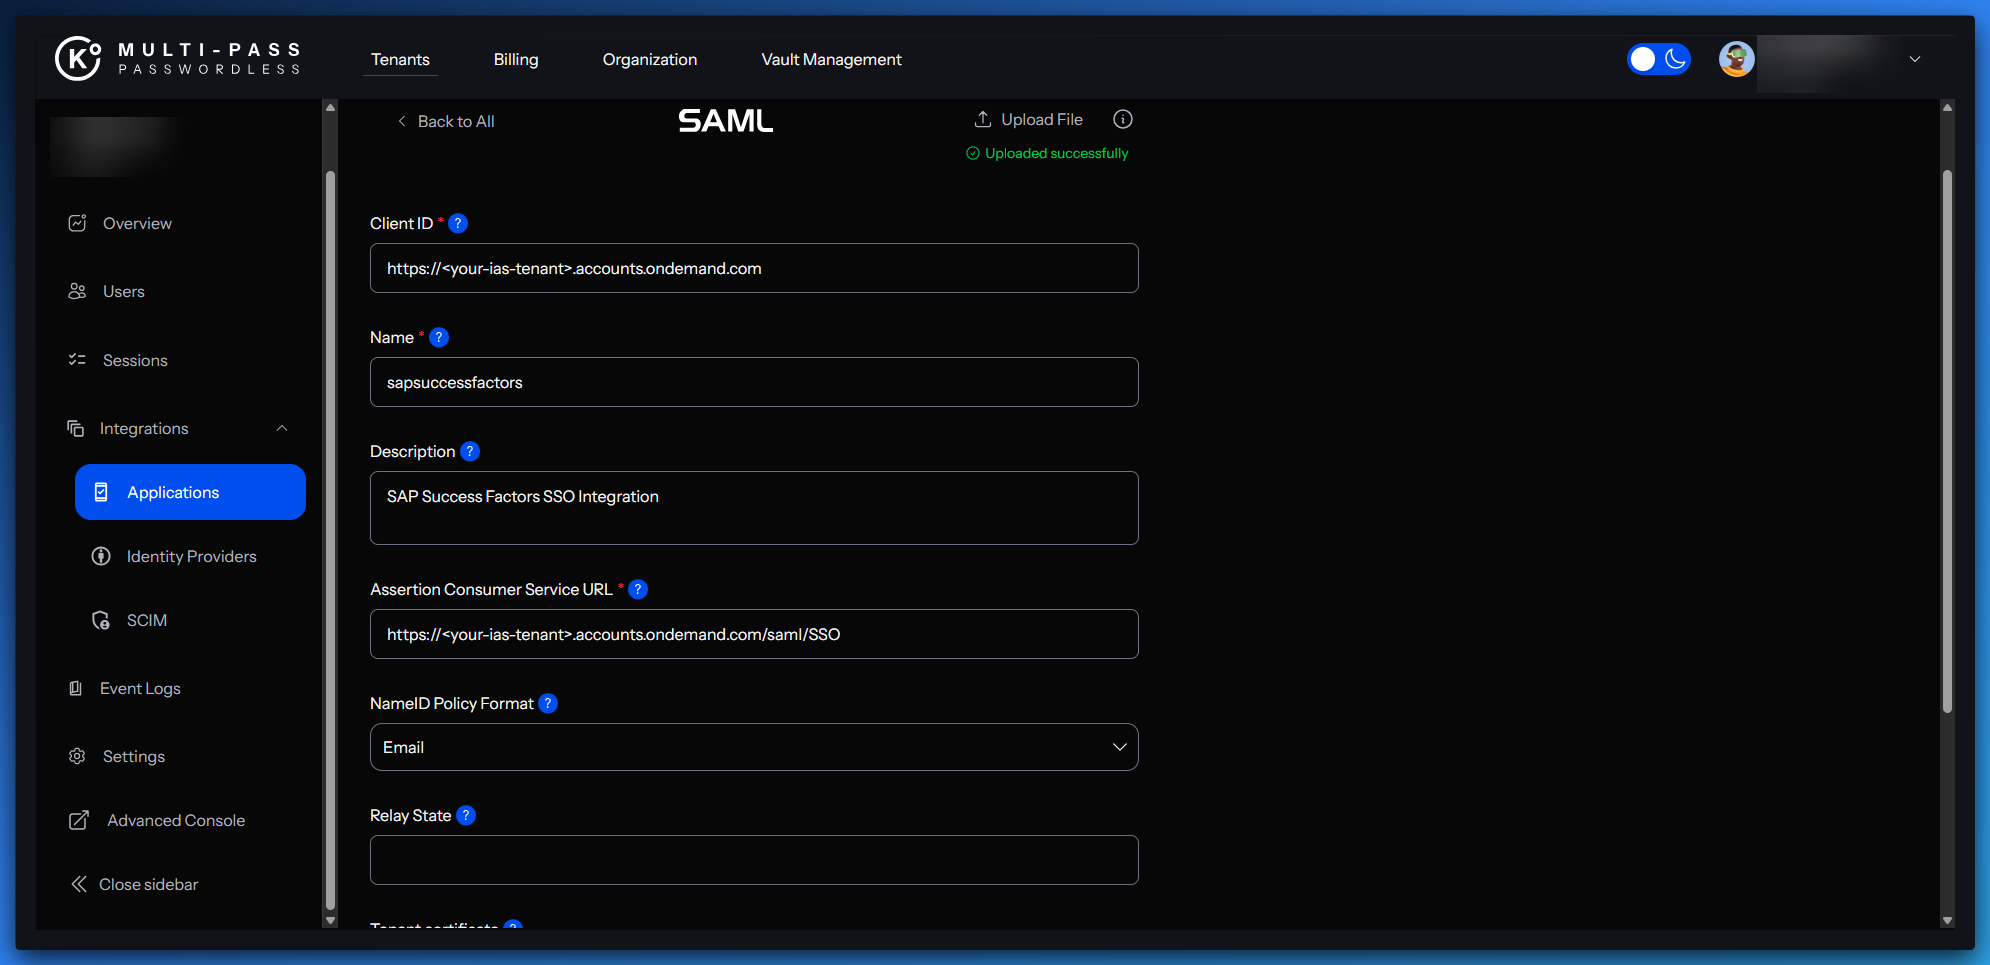Click the Name field help icon
This screenshot has height=965, width=1990.
(x=439, y=338)
